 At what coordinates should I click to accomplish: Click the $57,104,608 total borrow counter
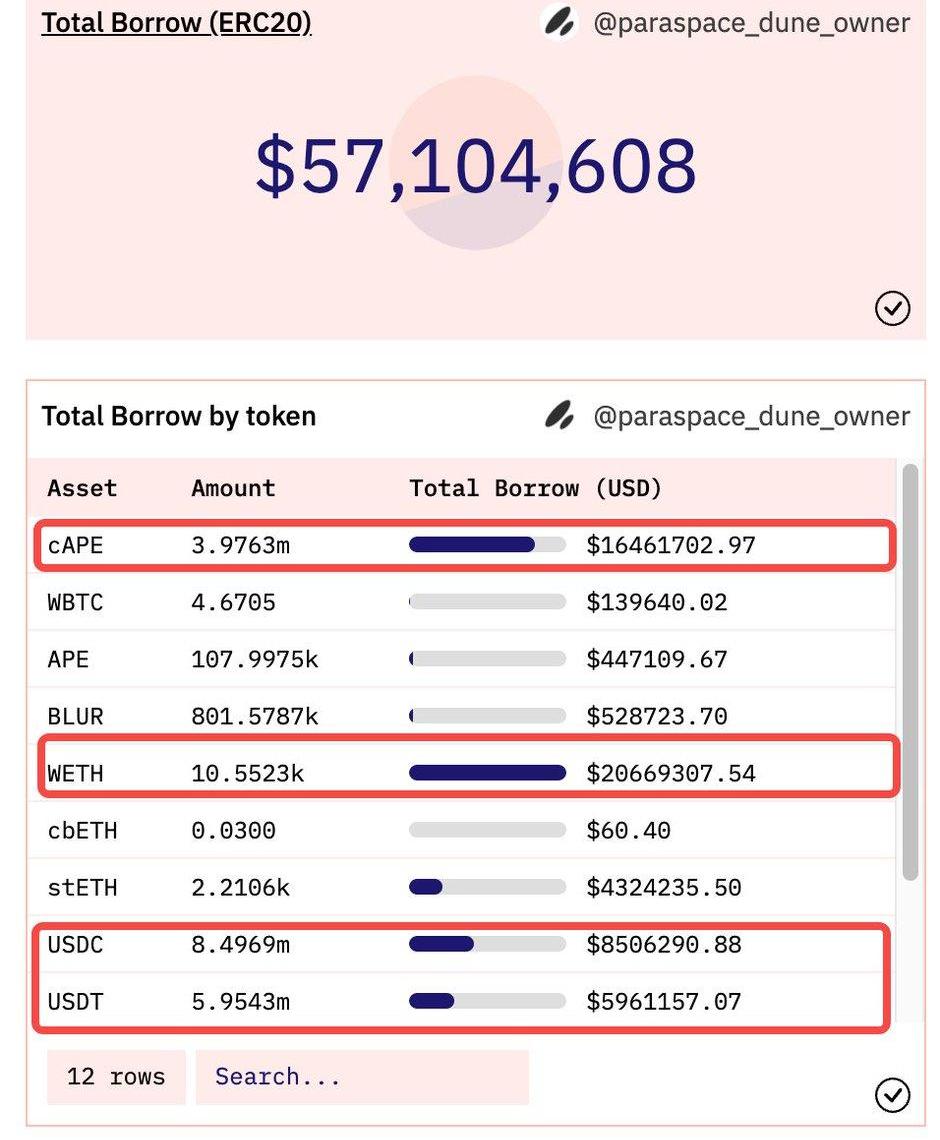click(x=475, y=166)
